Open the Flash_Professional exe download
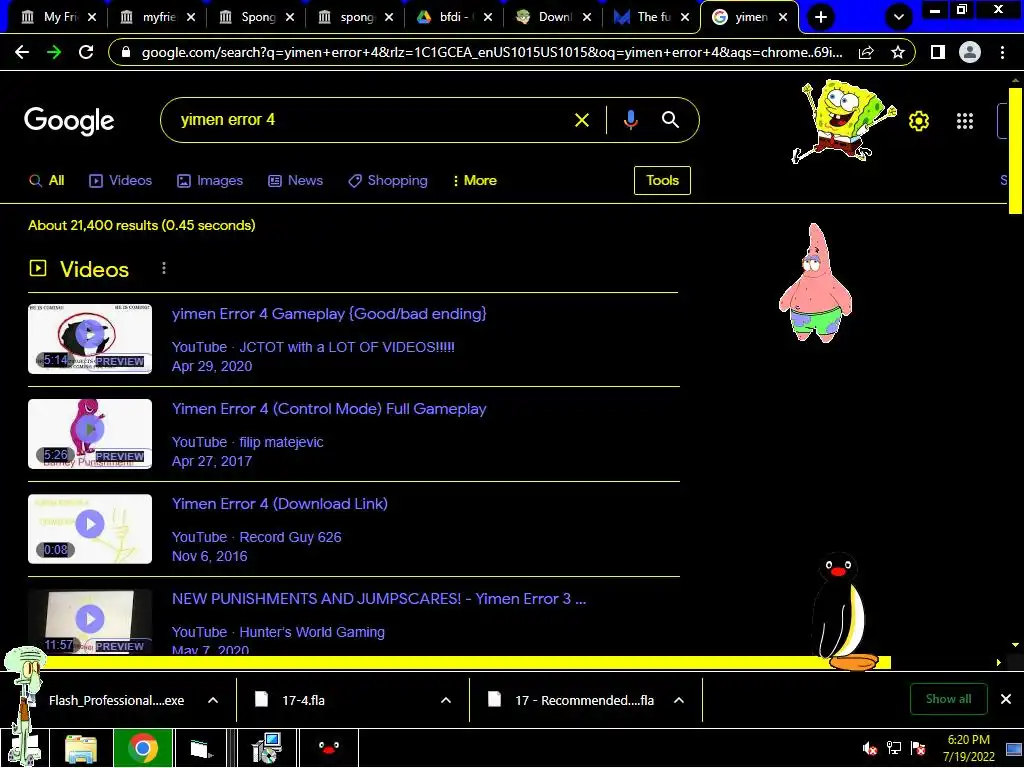 118,700
